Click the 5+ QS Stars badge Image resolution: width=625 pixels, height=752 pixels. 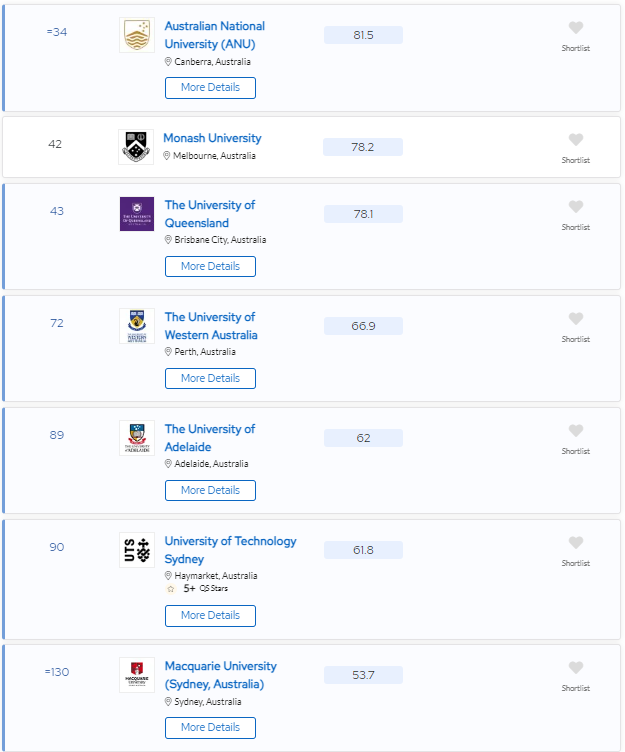point(197,588)
